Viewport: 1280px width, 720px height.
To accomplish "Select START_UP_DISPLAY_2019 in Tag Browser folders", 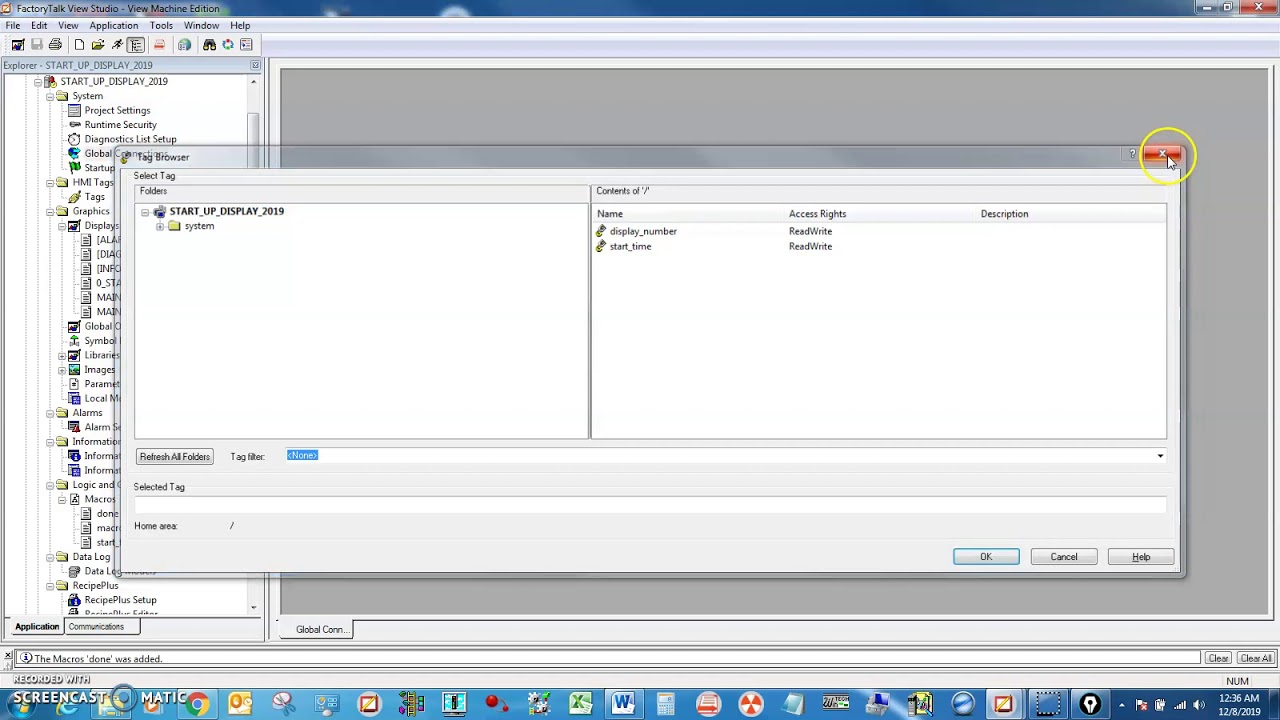I will pyautogui.click(x=226, y=211).
